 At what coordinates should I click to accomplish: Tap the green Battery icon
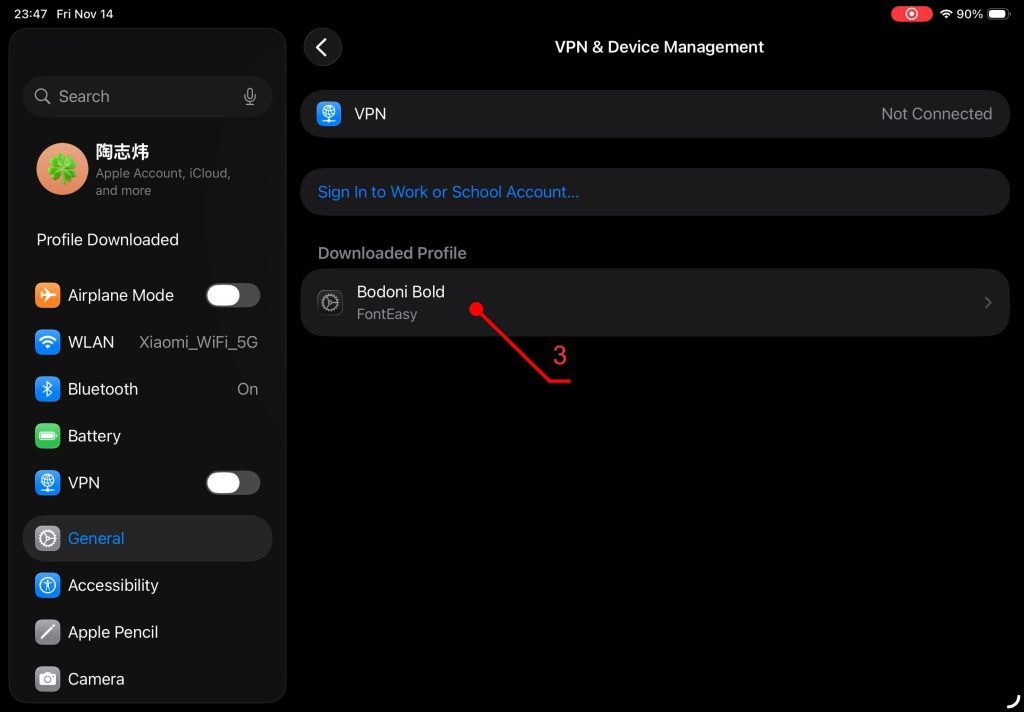click(x=47, y=436)
